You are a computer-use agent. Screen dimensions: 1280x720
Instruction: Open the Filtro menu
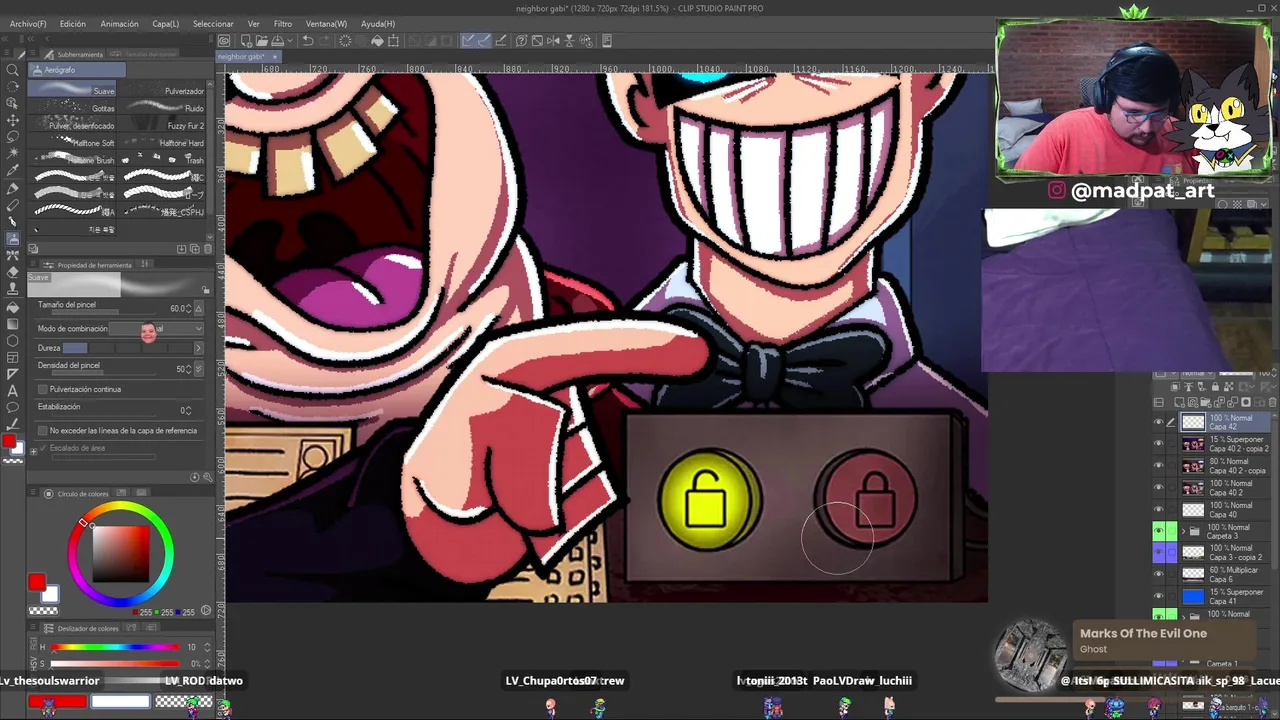(x=283, y=23)
